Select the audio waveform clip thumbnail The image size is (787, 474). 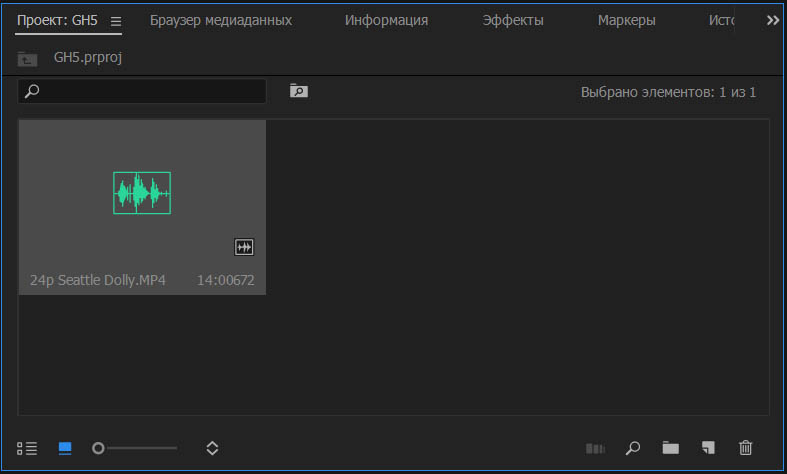[142, 193]
